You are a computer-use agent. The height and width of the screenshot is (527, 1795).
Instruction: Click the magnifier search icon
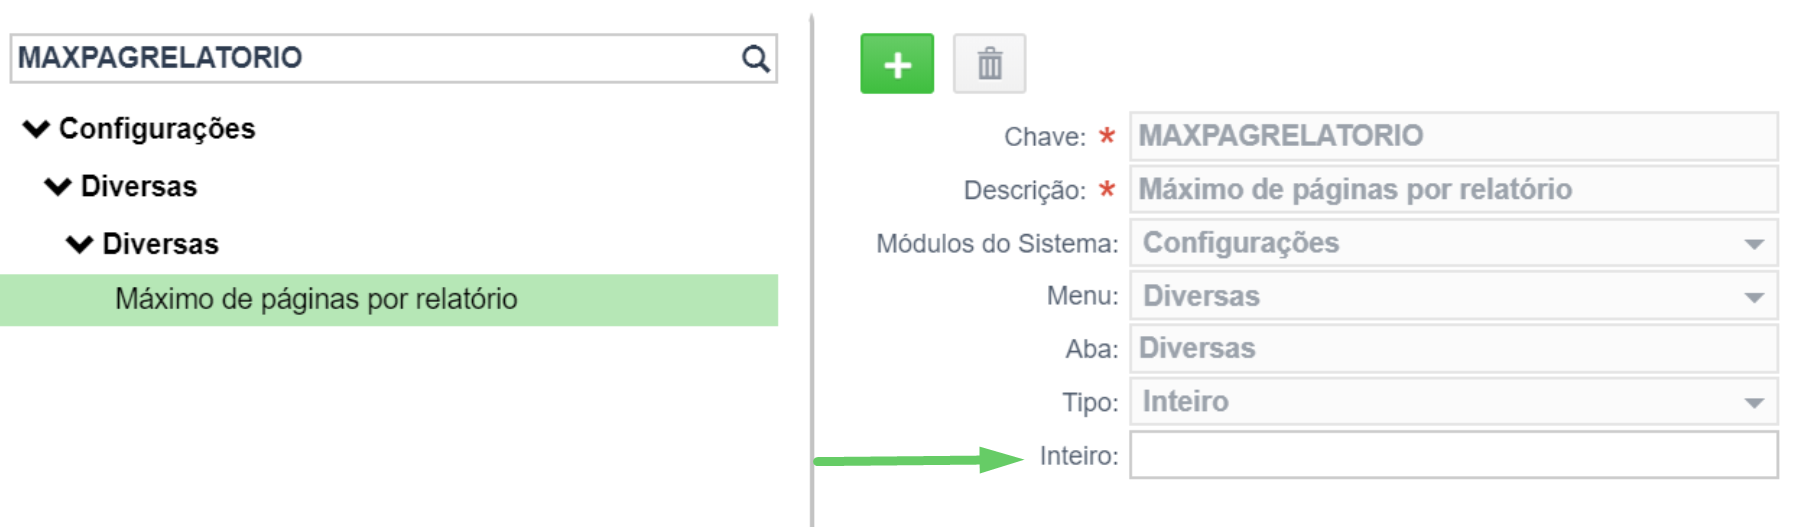[756, 59]
